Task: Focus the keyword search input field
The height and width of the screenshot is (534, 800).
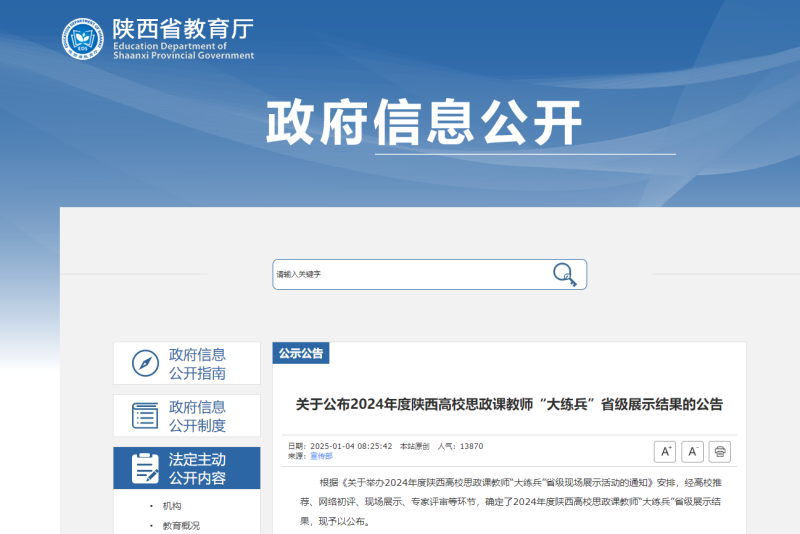Action: click(x=410, y=274)
